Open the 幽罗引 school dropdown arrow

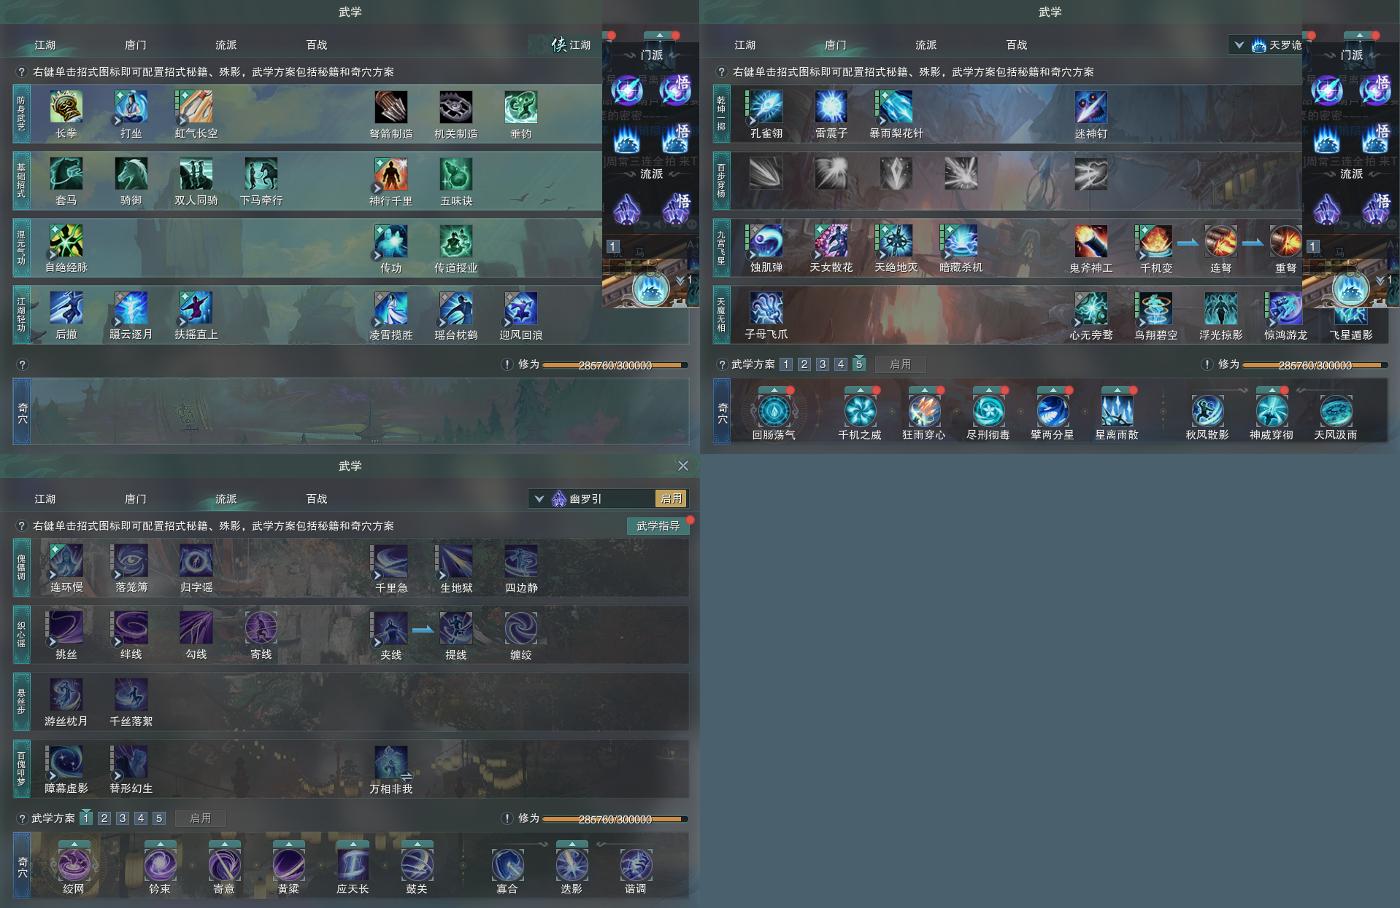(539, 499)
